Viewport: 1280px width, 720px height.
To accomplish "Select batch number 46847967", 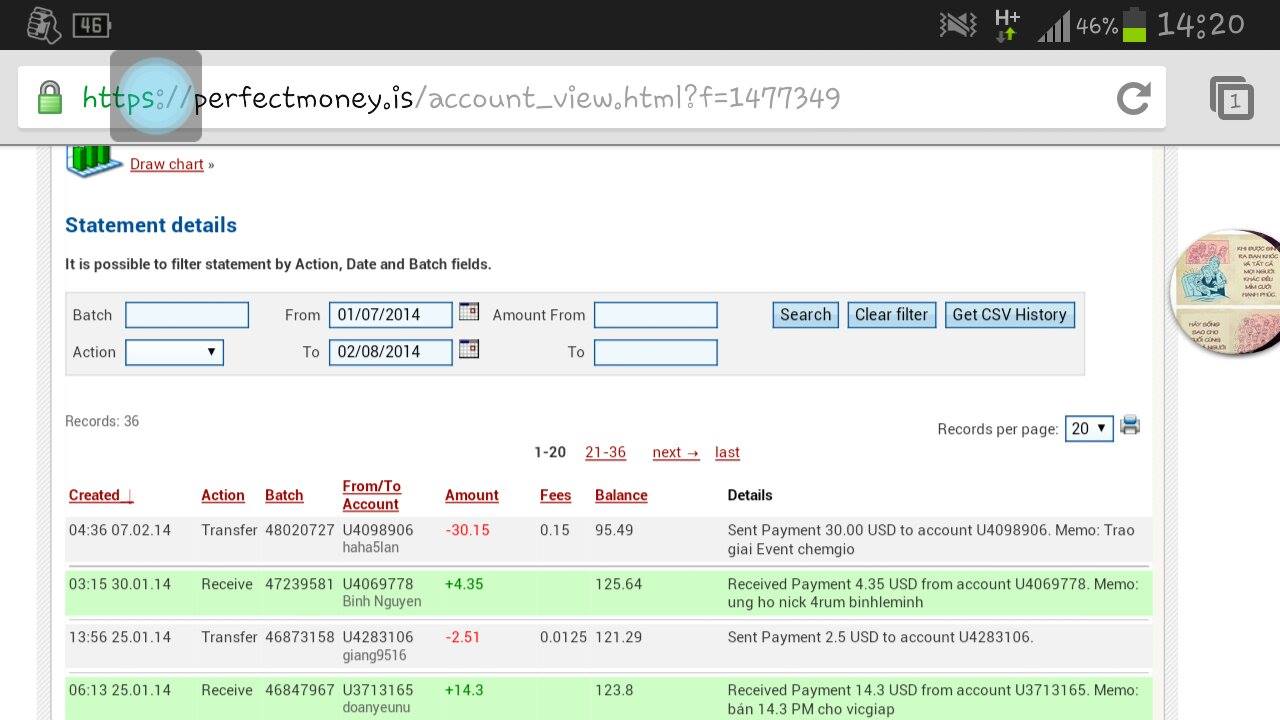I will (300, 690).
